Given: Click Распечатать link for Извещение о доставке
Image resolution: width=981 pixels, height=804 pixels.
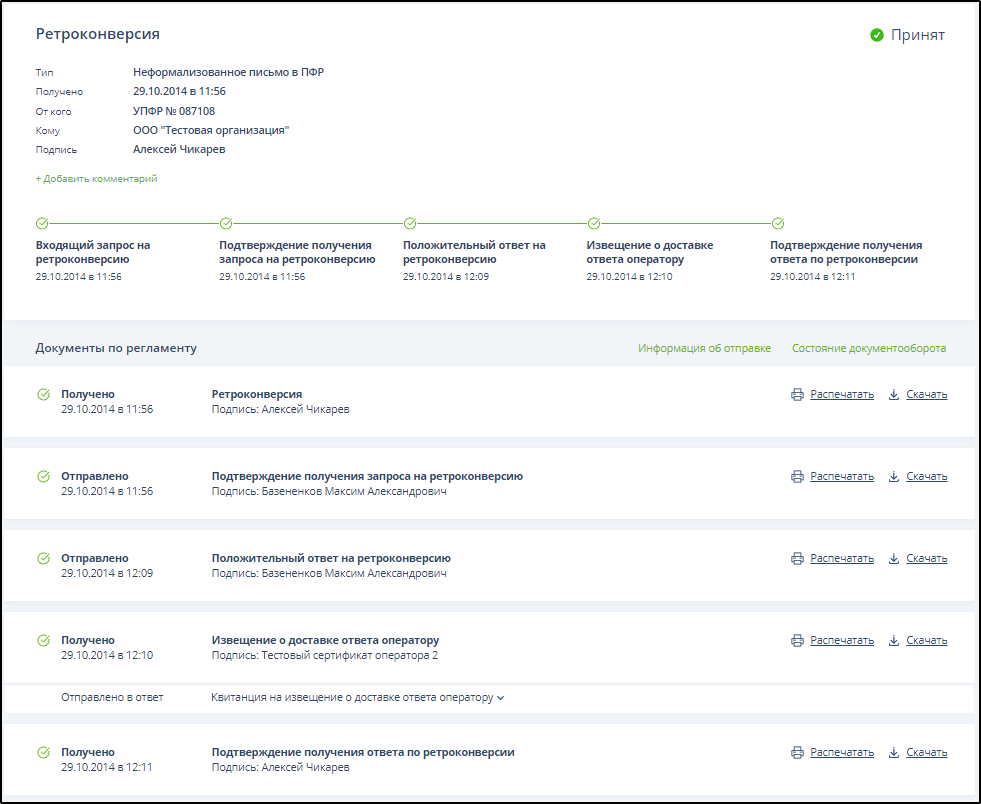Looking at the screenshot, I should [841, 641].
